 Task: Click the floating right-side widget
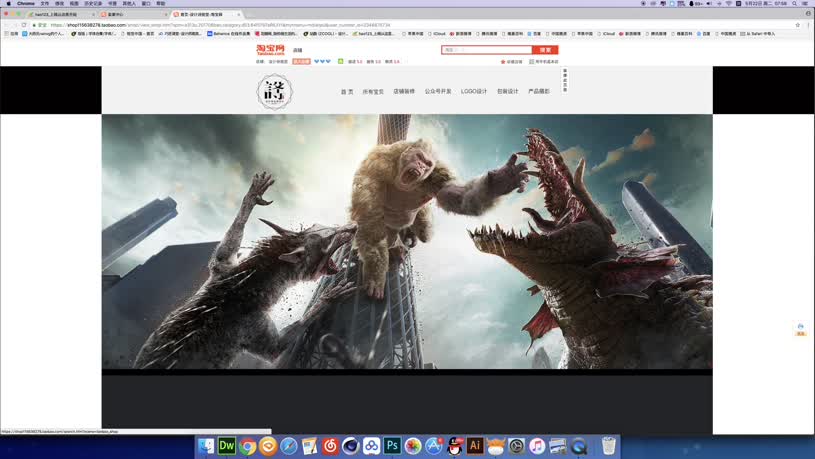pyautogui.click(x=800, y=330)
